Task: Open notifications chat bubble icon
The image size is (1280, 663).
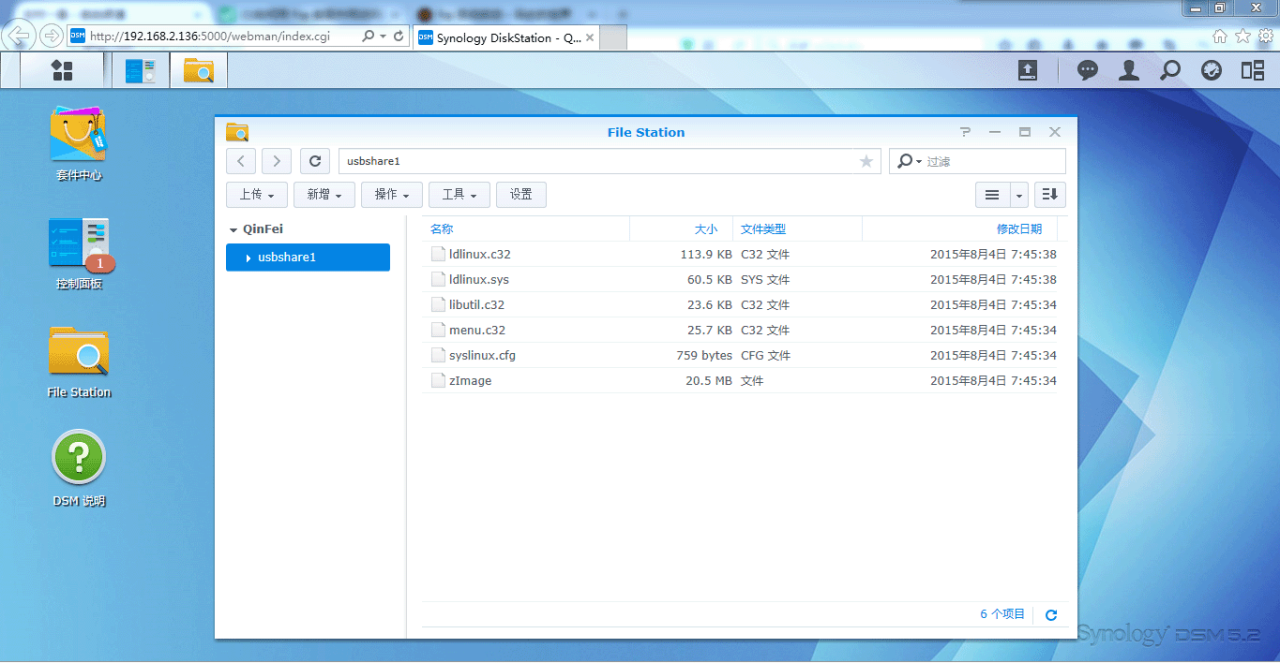Action: [x=1087, y=70]
